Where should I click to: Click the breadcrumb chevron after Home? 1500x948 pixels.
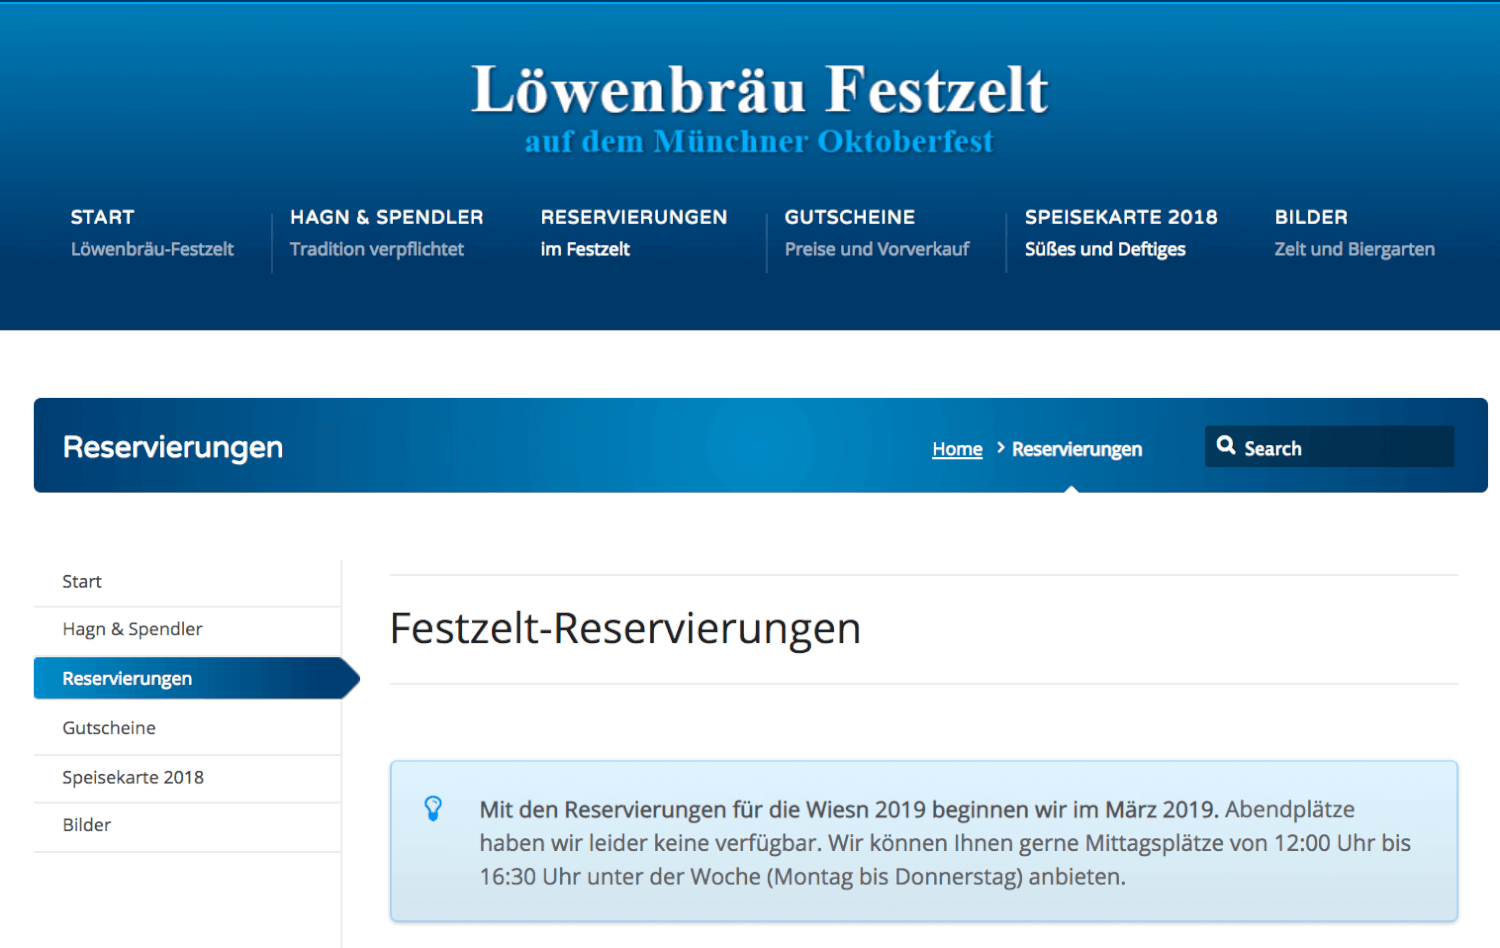point(1000,448)
